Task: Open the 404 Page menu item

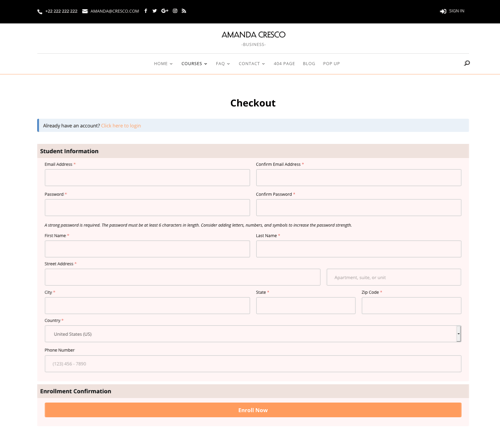Action: (x=284, y=63)
